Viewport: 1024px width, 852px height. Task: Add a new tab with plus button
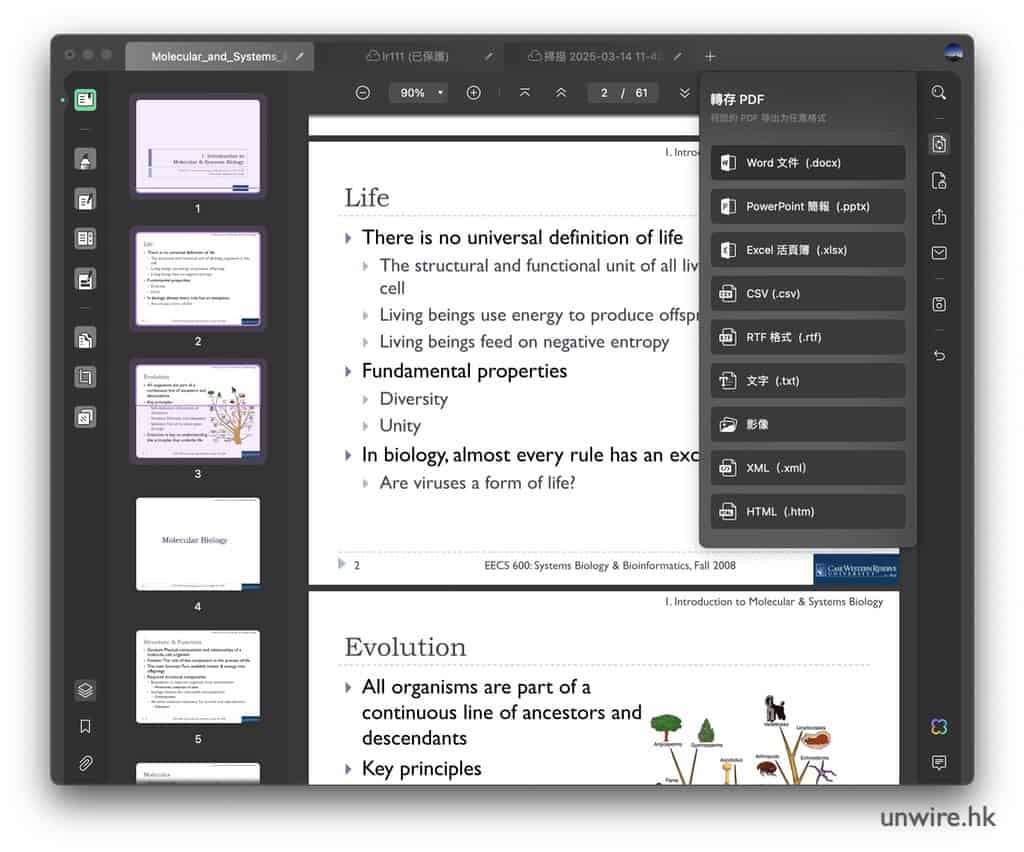click(x=710, y=56)
